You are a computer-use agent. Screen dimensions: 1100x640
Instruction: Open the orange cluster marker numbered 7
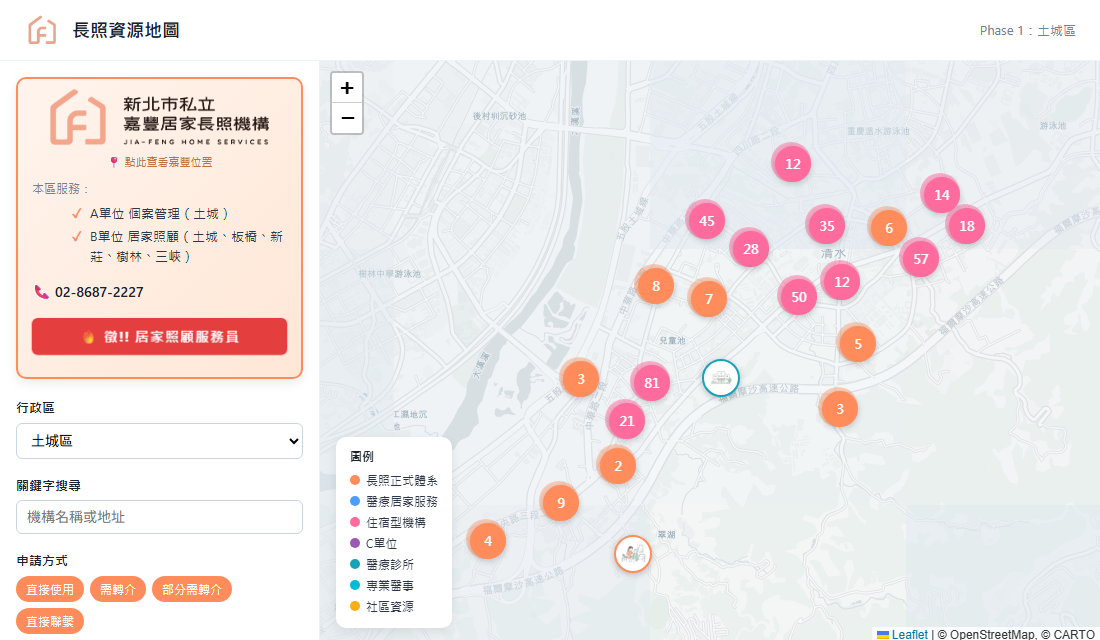tap(709, 298)
